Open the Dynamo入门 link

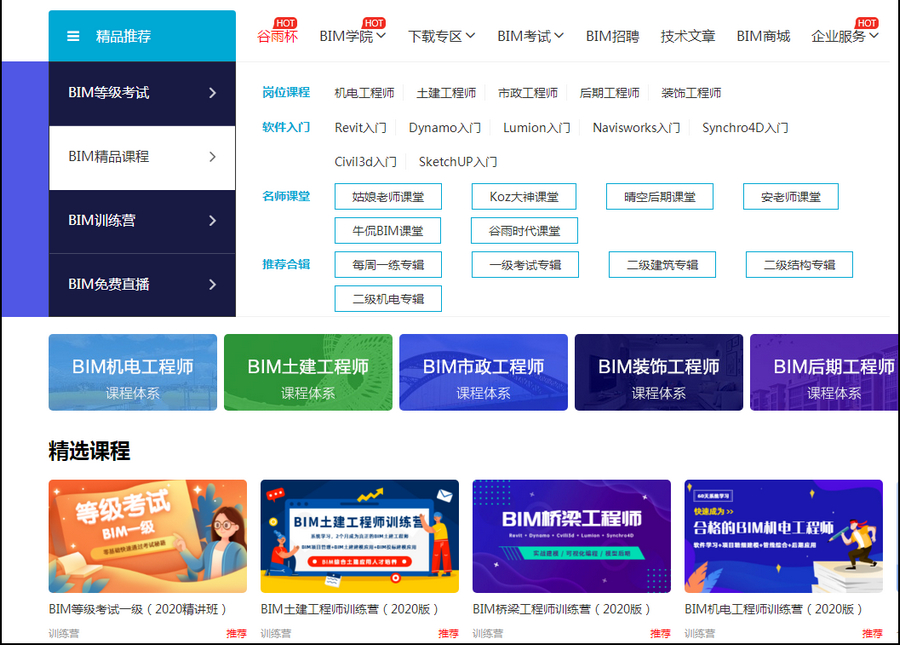[x=445, y=127]
